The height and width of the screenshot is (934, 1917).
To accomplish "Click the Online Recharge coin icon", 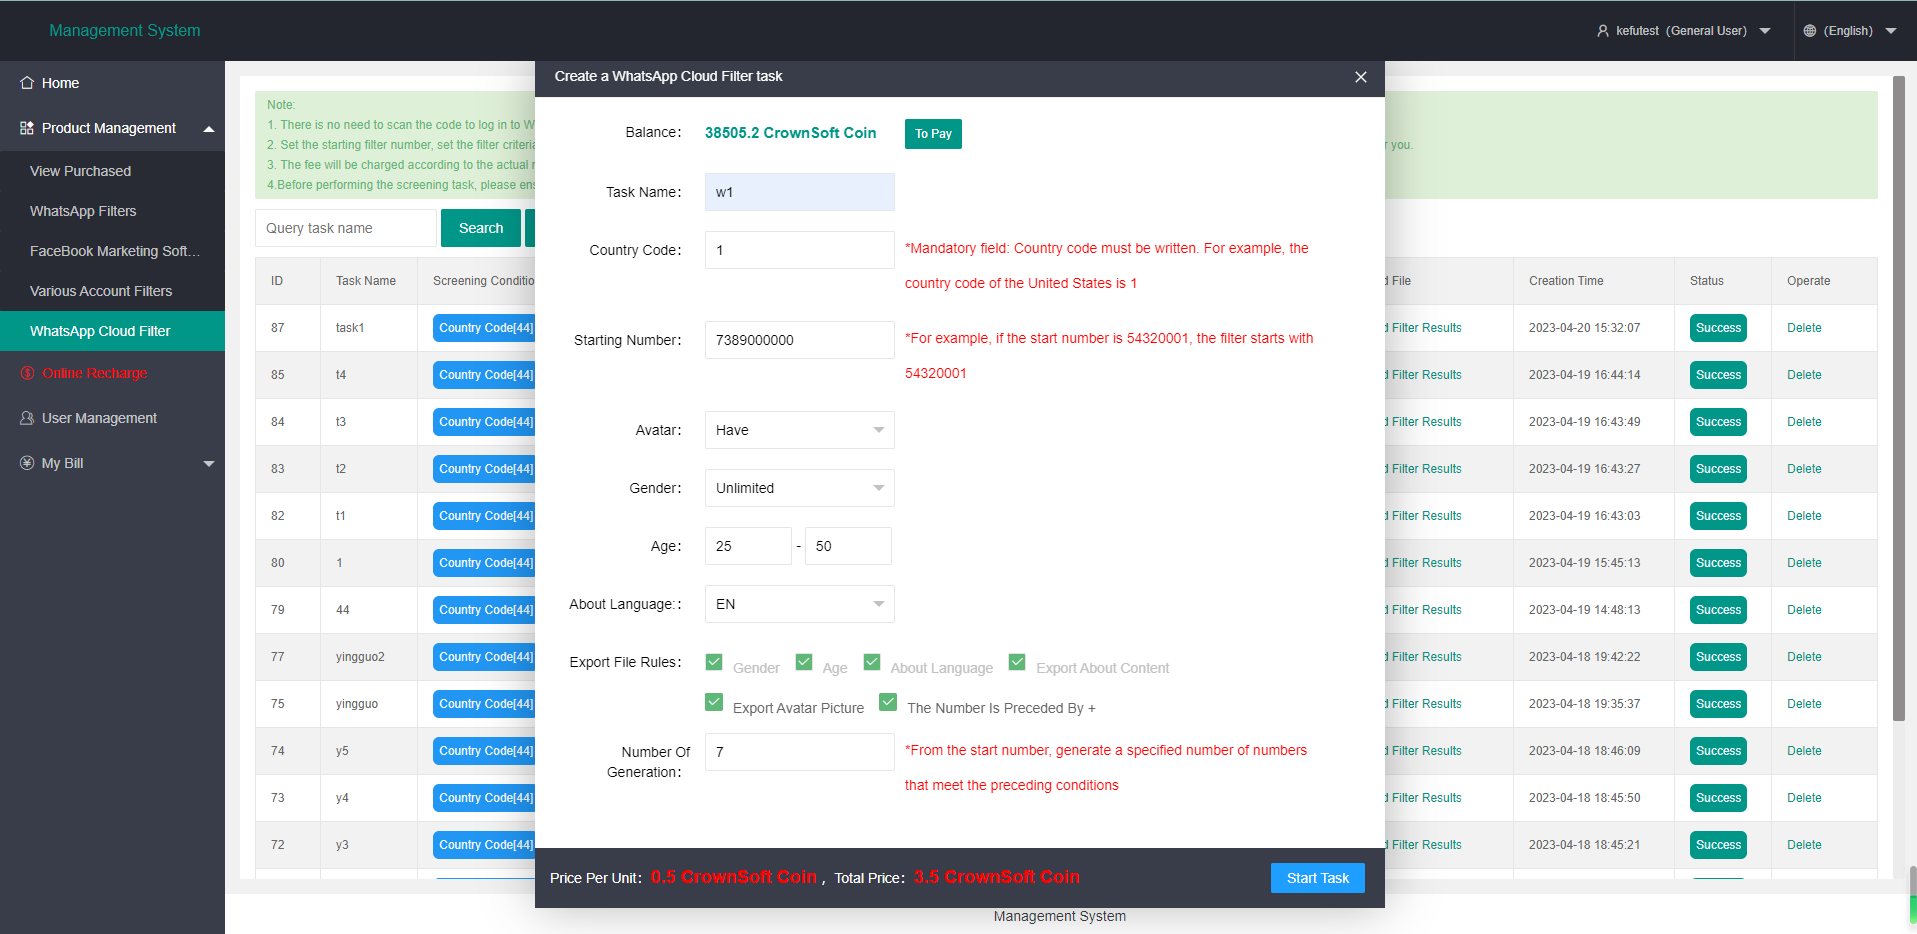I will 27,373.
